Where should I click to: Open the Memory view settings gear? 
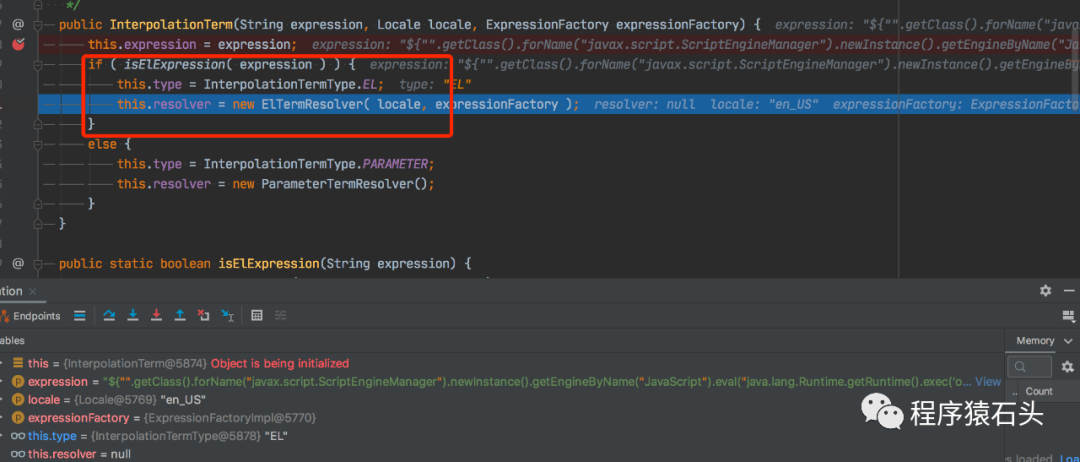coord(1067,366)
